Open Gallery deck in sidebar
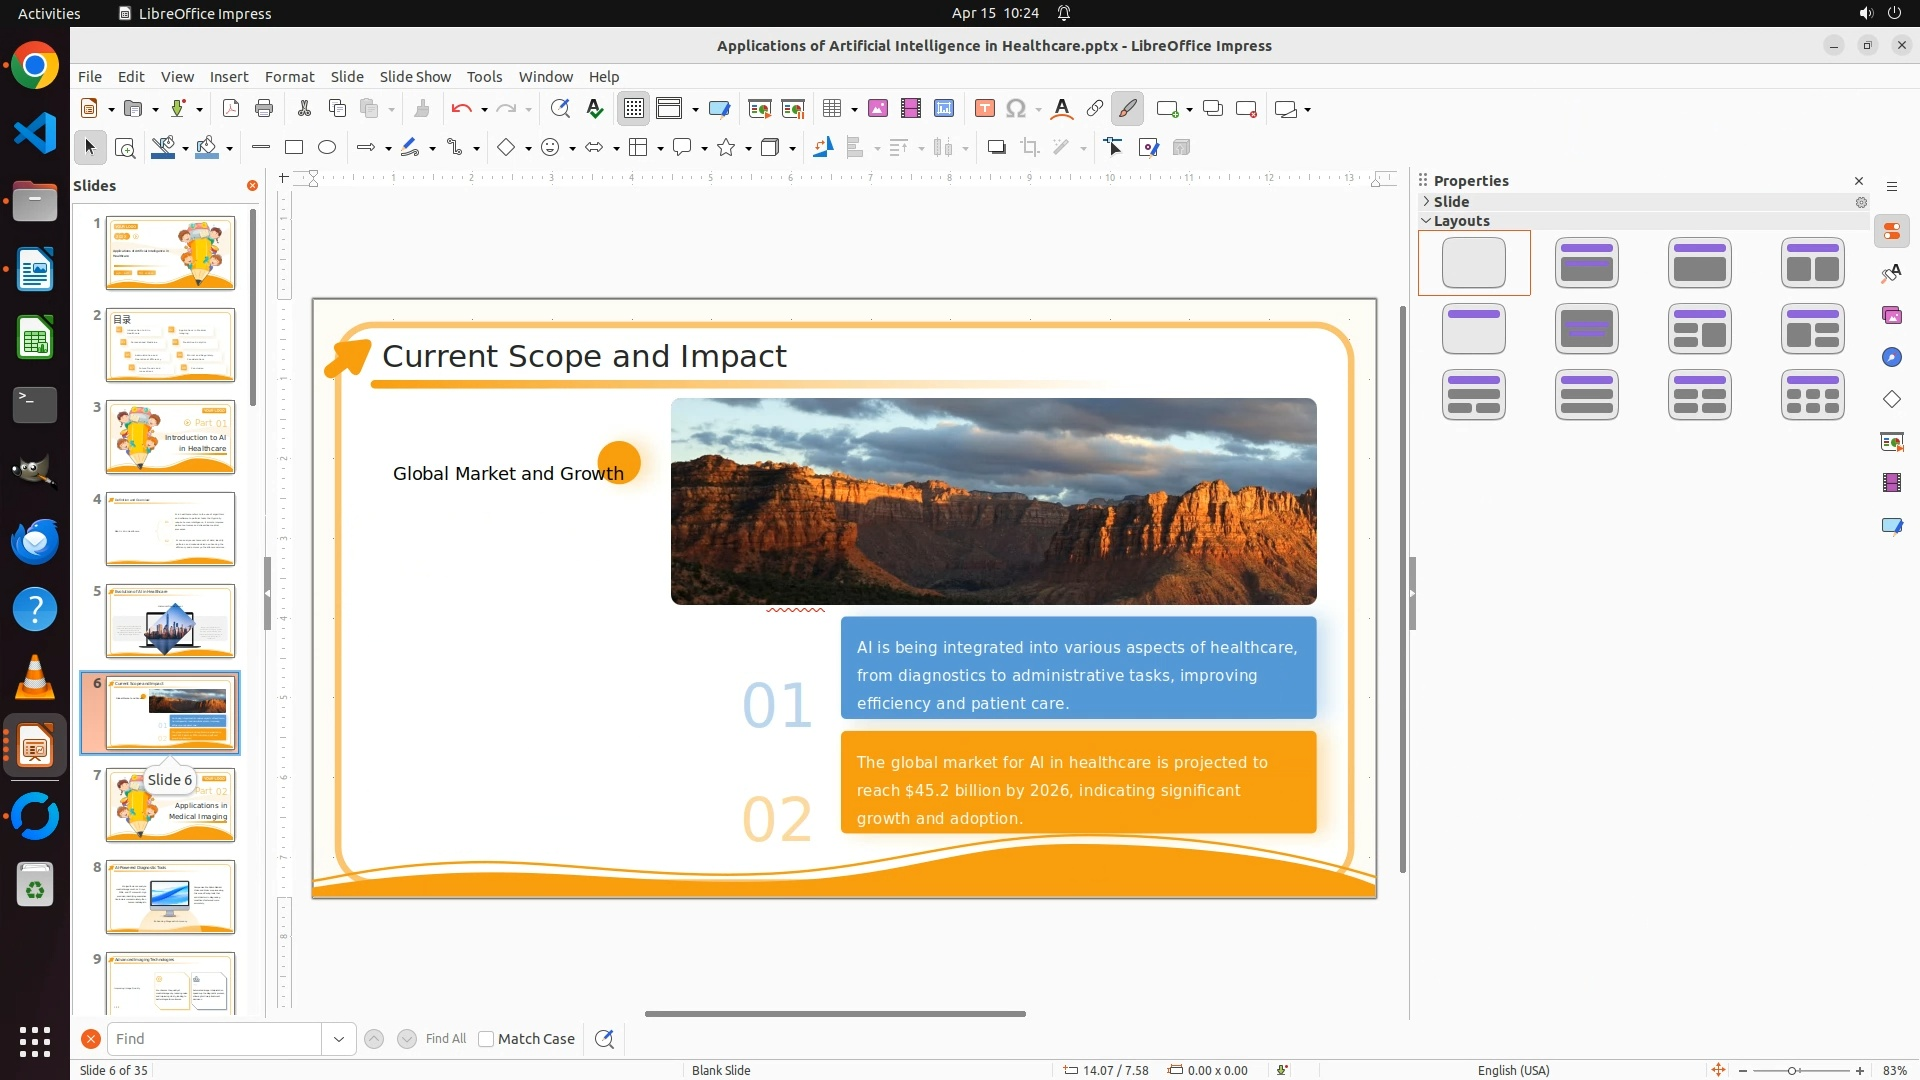Viewport: 1920px width, 1080px height. [x=1892, y=316]
